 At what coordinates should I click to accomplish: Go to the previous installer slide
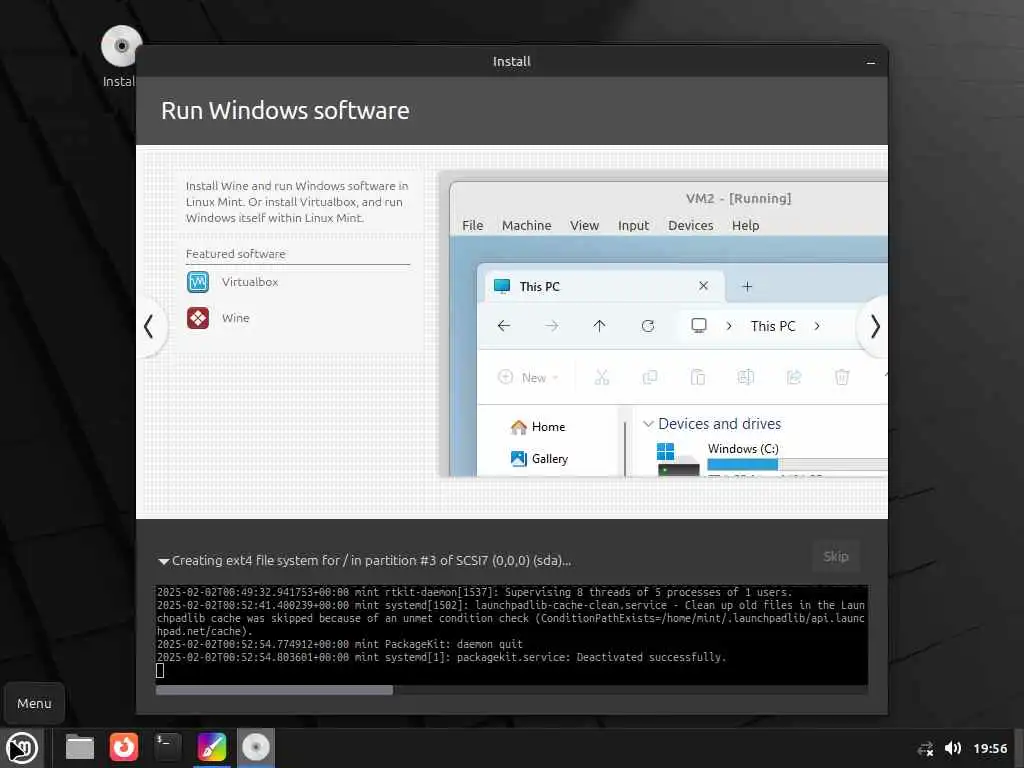pos(150,326)
